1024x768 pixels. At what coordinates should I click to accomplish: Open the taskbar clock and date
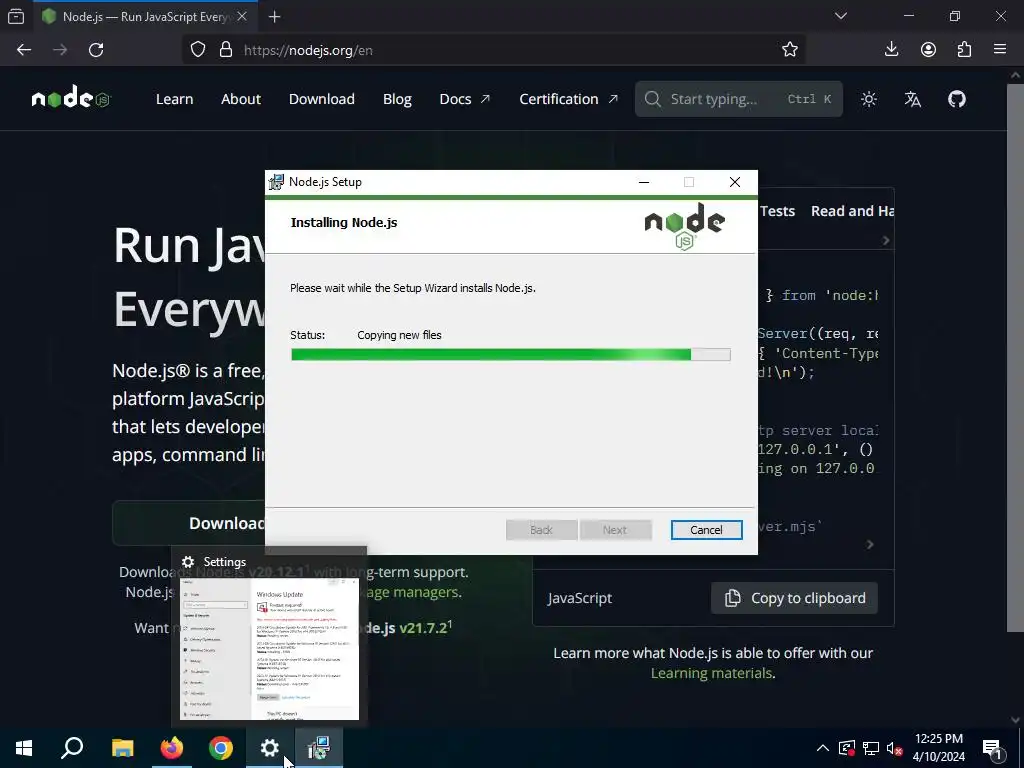(938, 748)
